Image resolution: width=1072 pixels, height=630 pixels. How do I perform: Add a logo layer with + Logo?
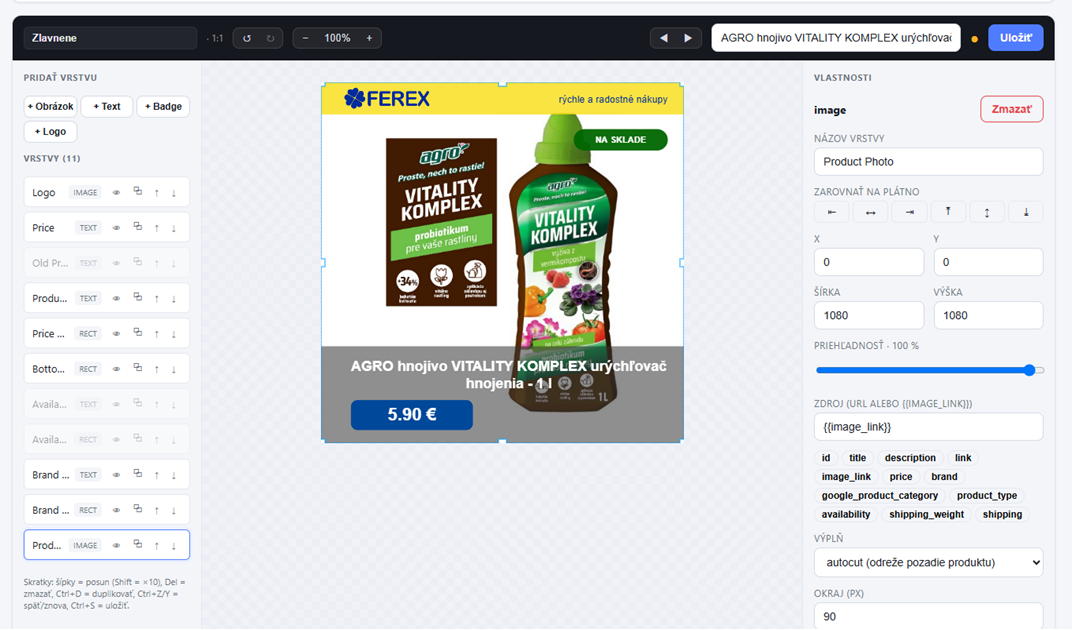(51, 131)
